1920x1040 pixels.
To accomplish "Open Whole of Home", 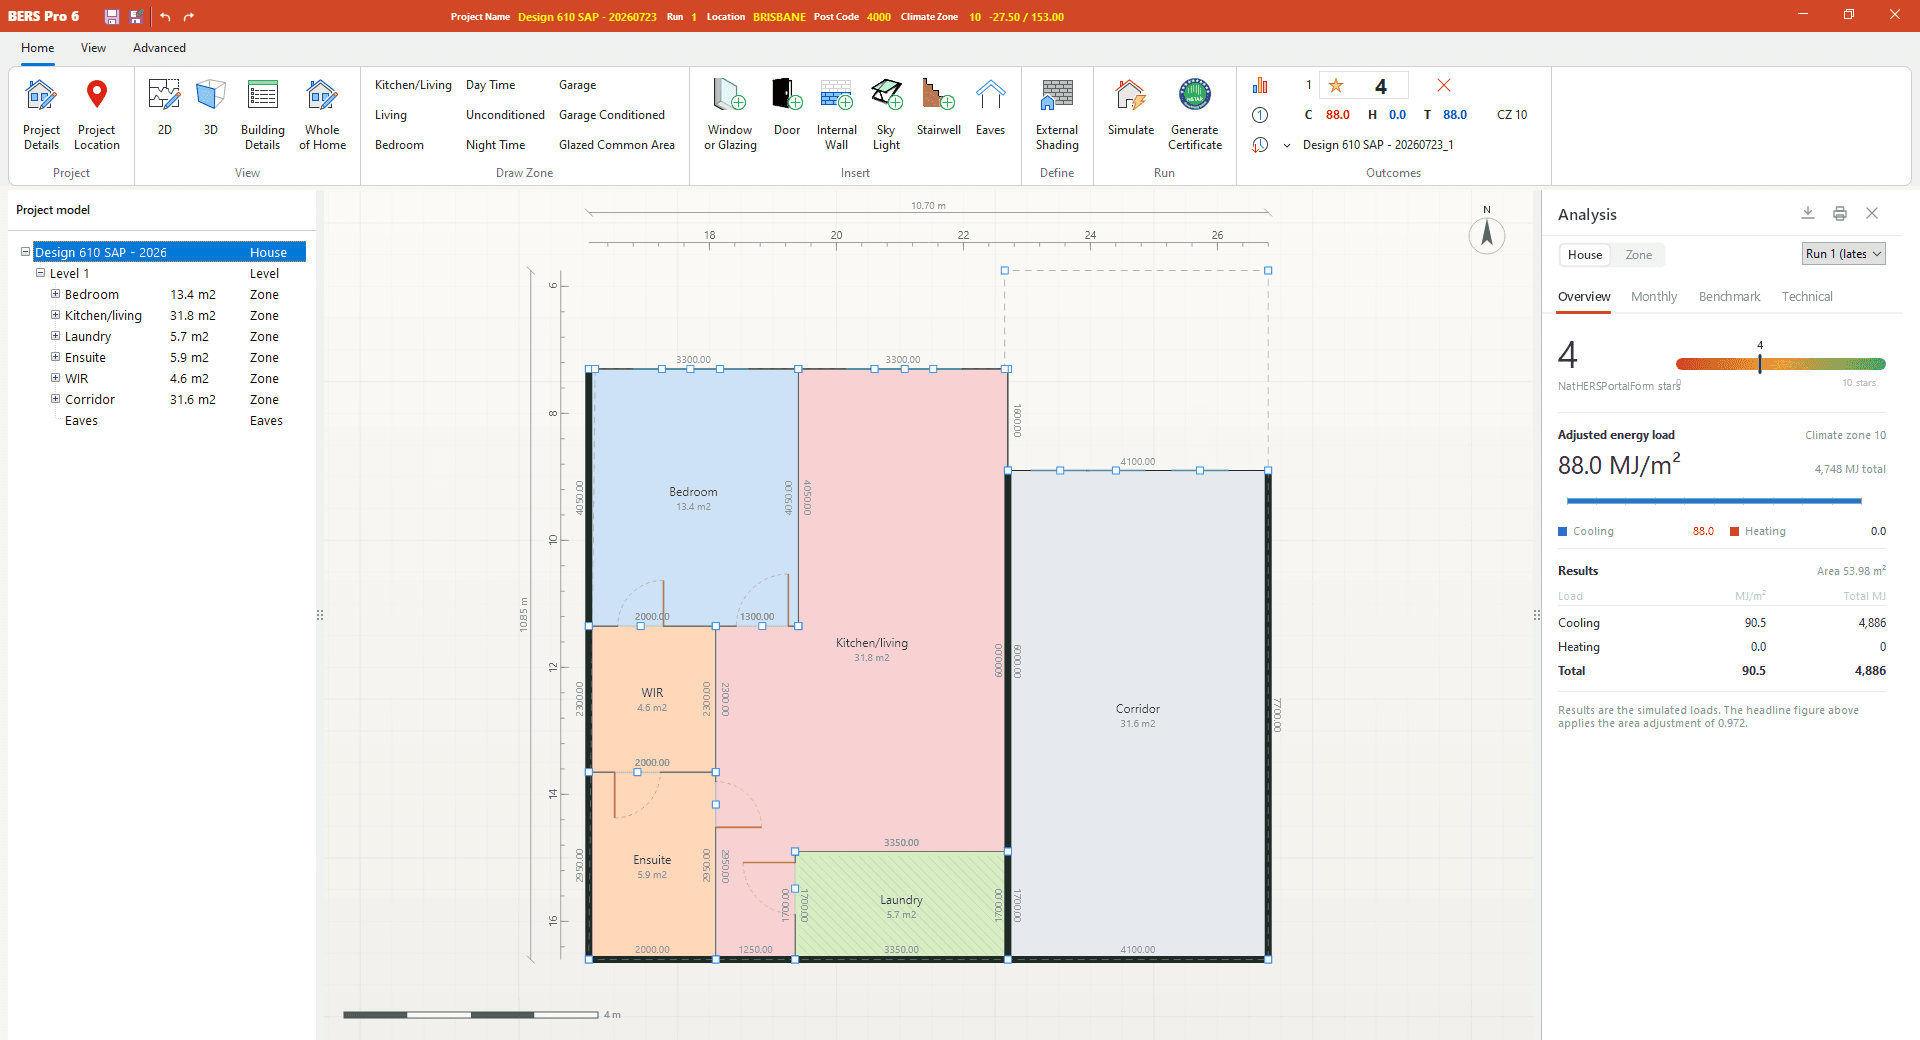I will click(322, 114).
